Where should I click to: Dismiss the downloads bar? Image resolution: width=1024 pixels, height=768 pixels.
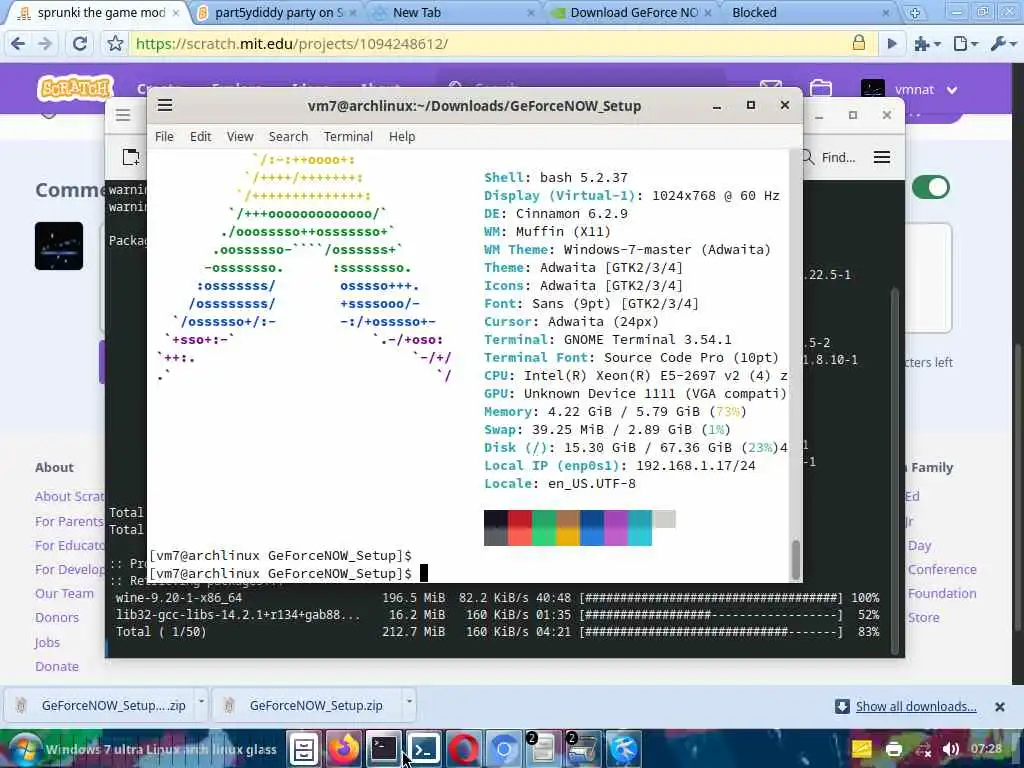[x=999, y=707]
